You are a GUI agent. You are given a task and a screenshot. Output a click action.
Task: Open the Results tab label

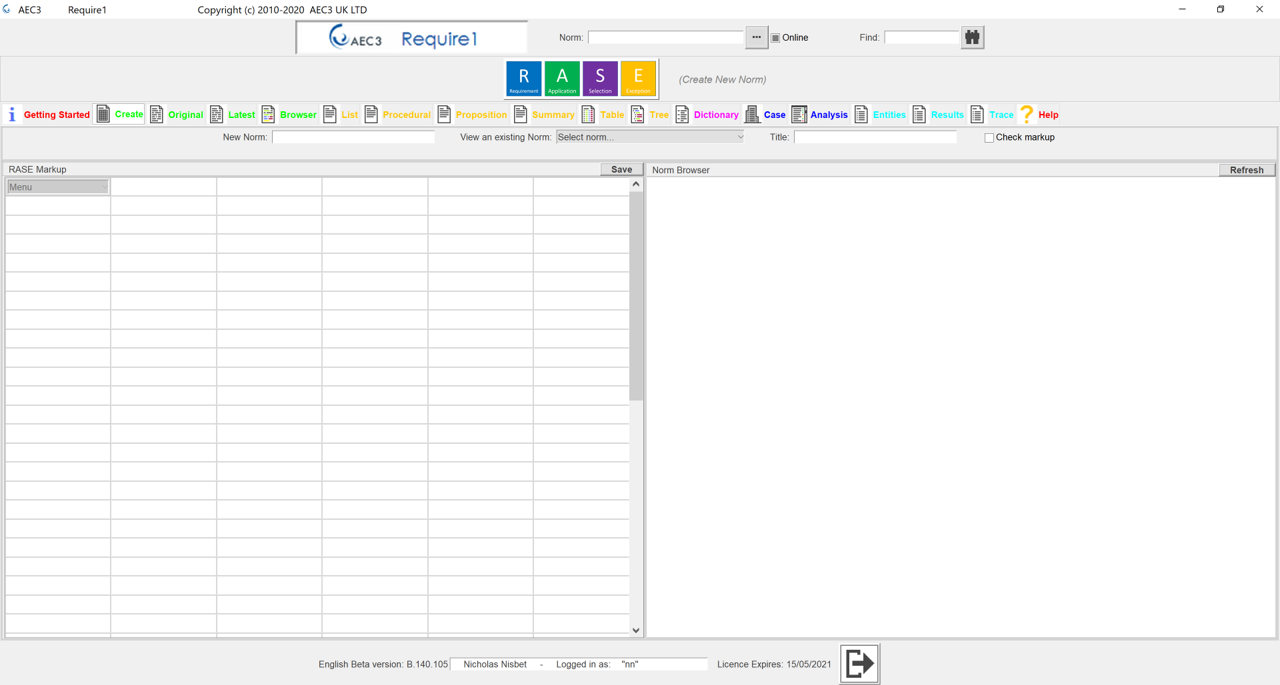coord(947,115)
